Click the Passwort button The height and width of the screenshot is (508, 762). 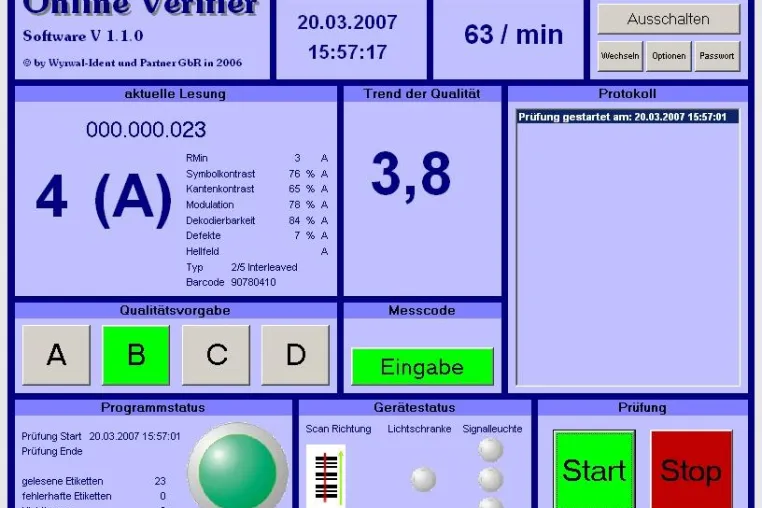[717, 56]
